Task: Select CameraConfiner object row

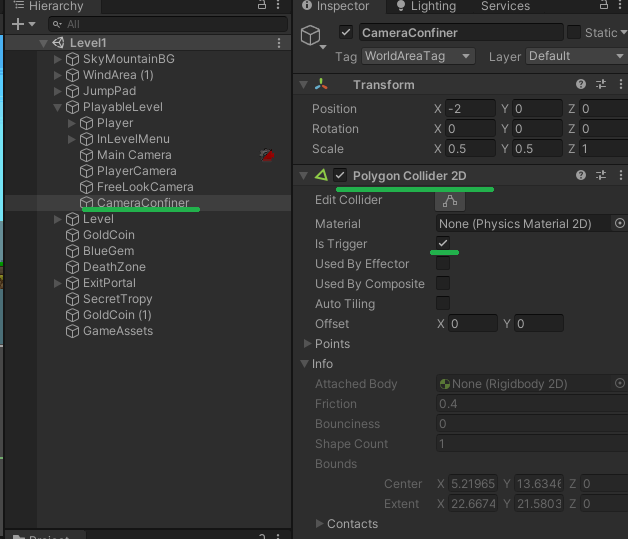Action: 148,203
